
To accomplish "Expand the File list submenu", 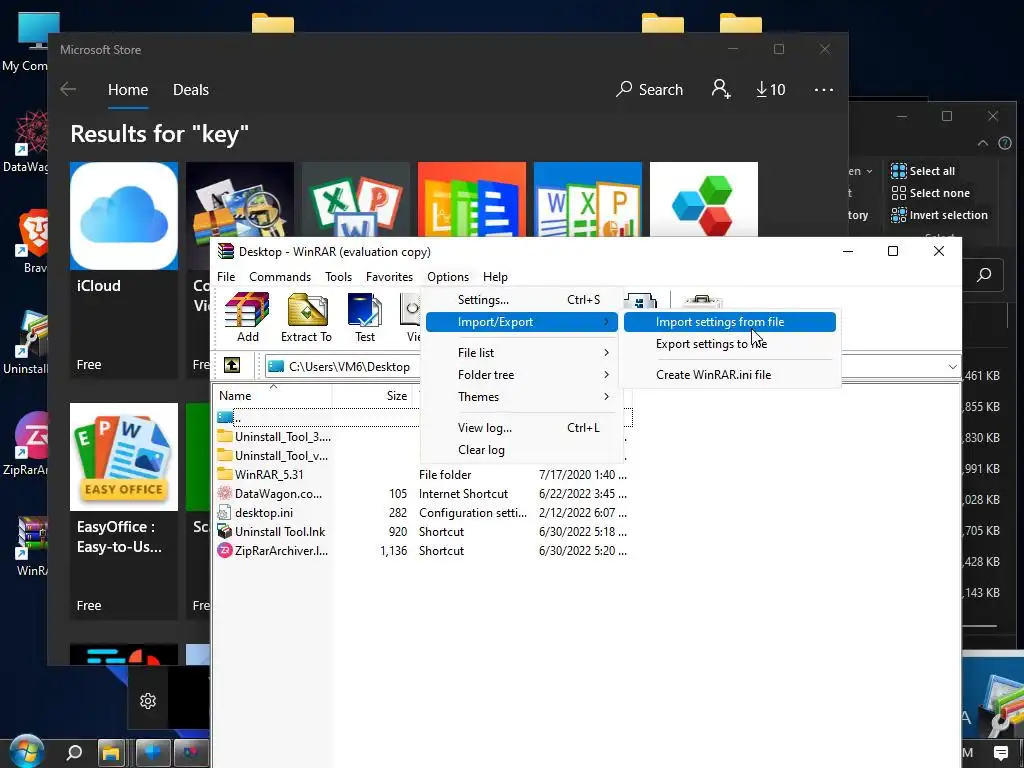I will coord(521,353).
